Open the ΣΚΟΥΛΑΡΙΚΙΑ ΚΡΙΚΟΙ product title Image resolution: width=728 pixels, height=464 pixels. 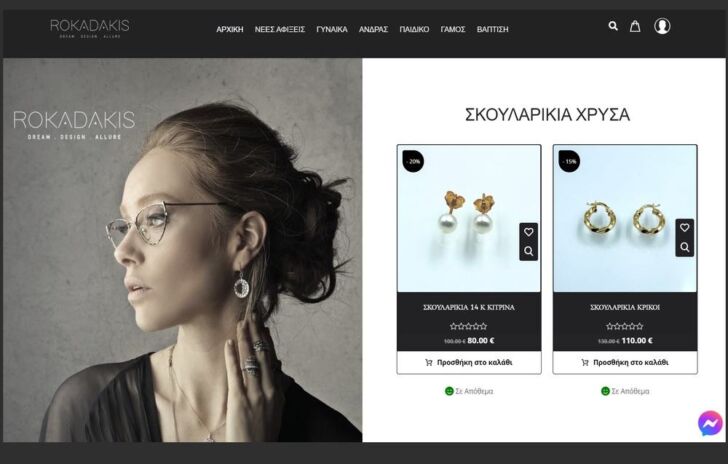pos(625,307)
